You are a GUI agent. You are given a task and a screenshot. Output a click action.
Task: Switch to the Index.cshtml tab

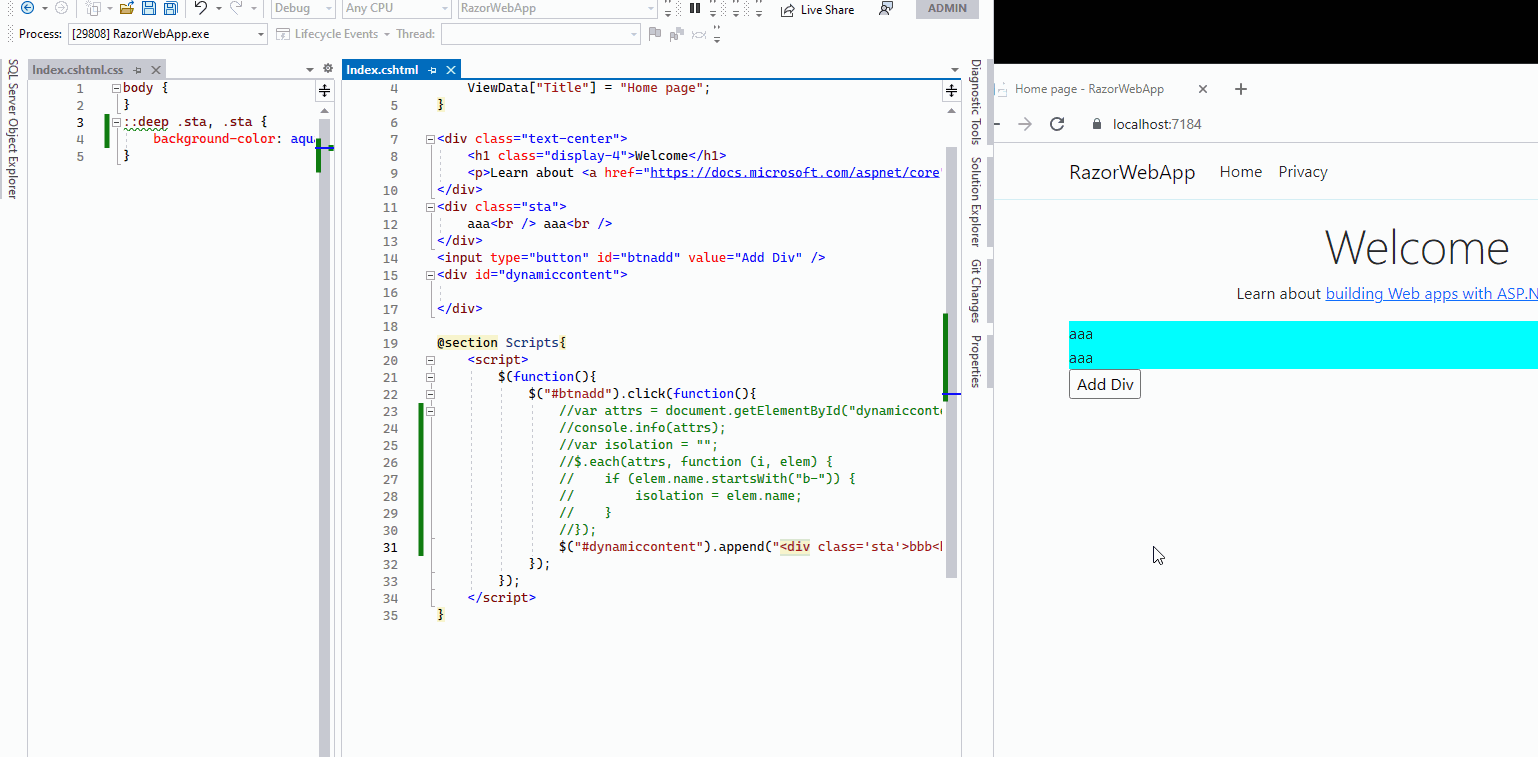[382, 70]
